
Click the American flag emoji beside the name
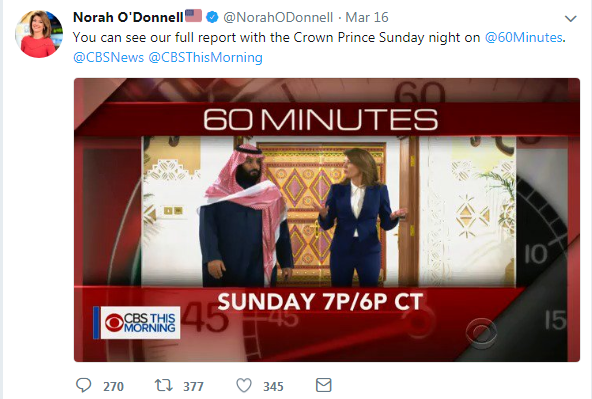[193, 16]
